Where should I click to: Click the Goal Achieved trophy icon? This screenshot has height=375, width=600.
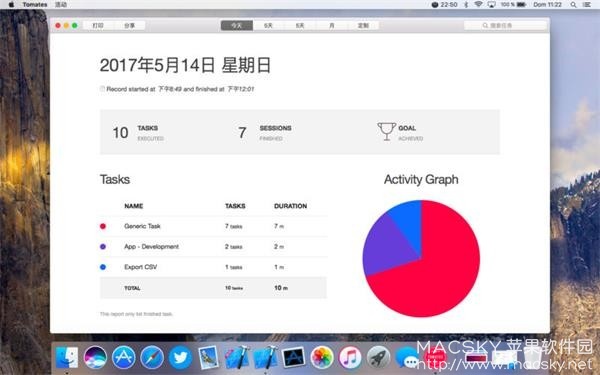pos(386,132)
